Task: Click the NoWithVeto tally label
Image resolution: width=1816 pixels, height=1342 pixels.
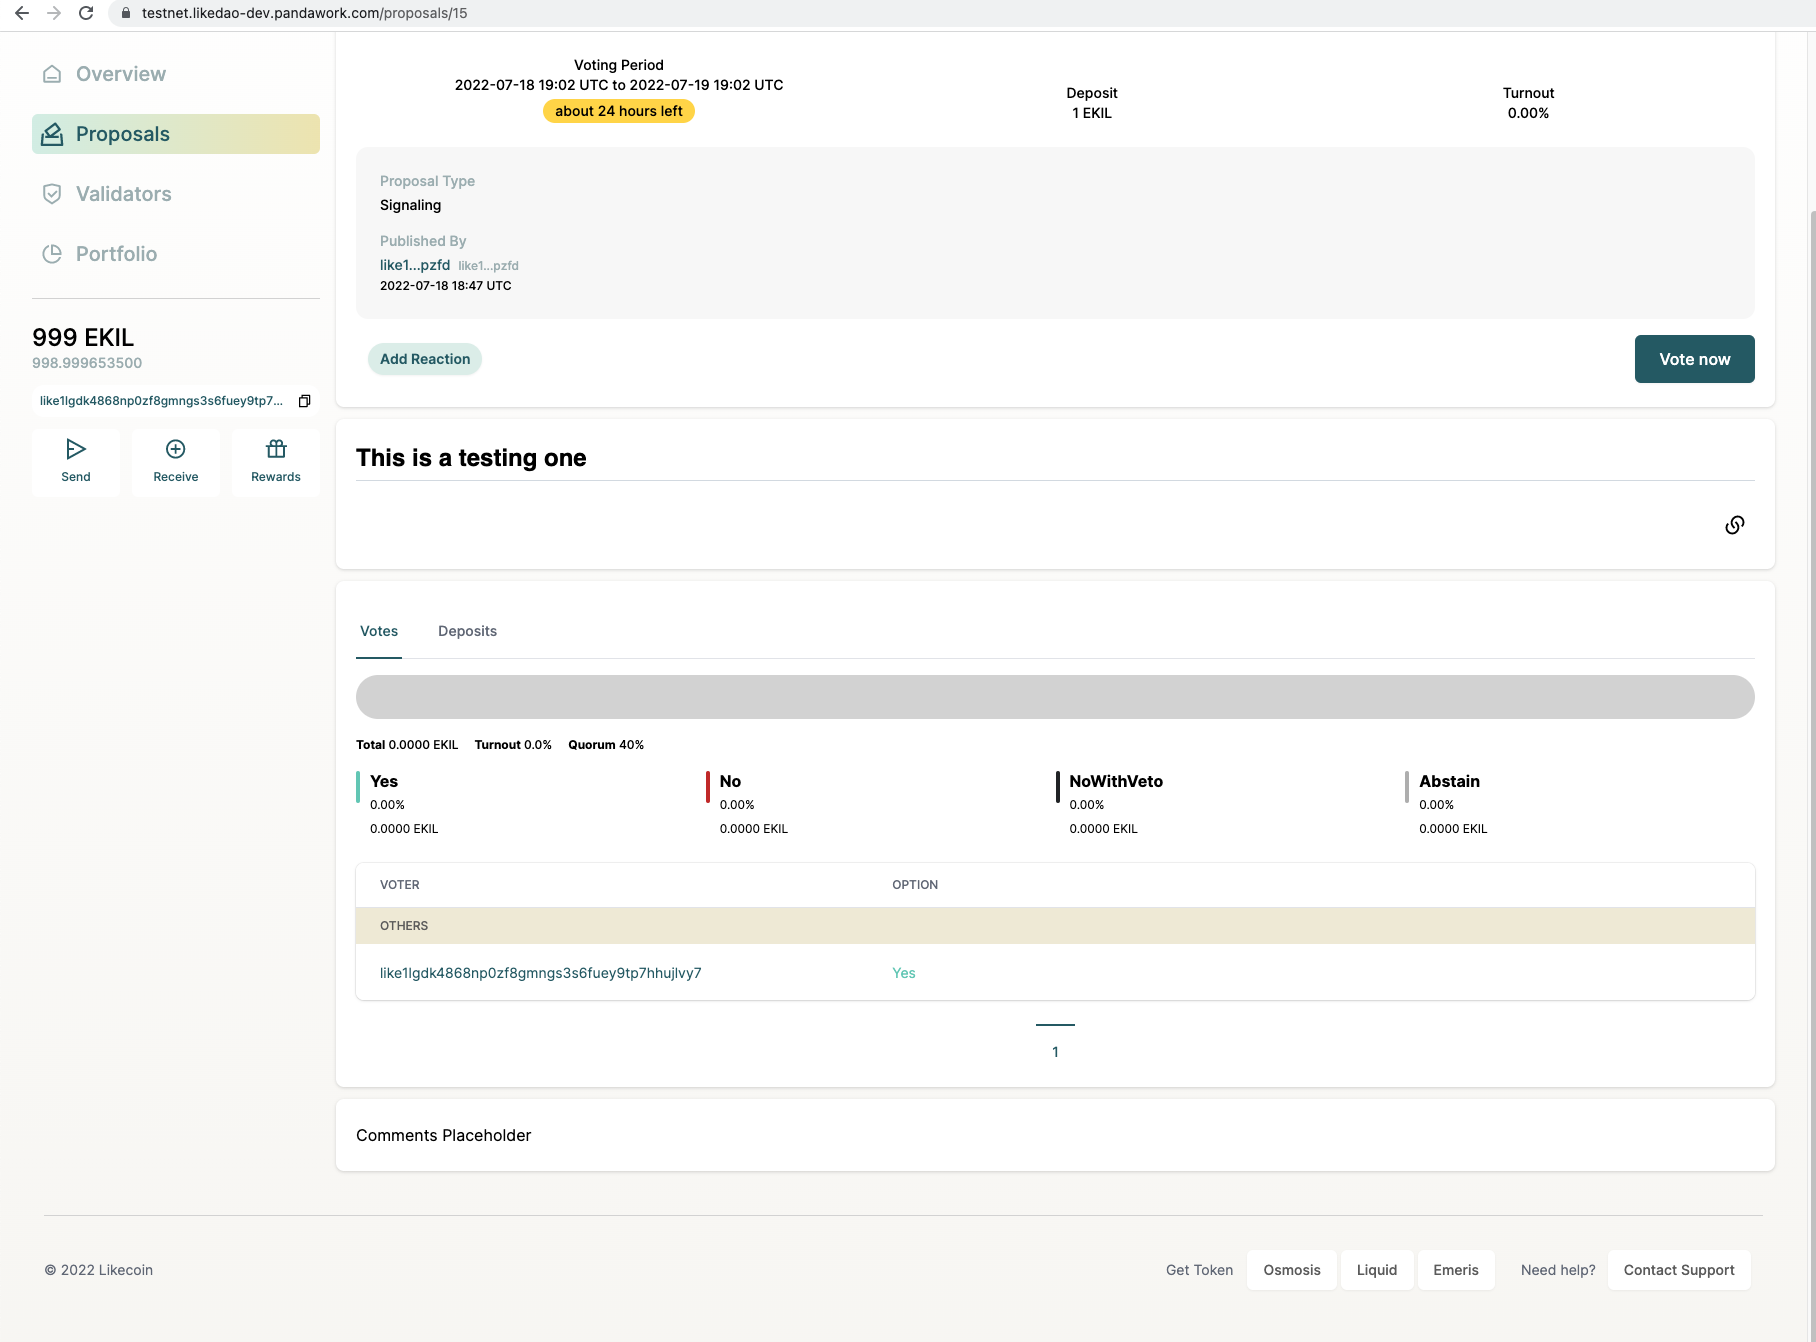Action: click(x=1116, y=781)
